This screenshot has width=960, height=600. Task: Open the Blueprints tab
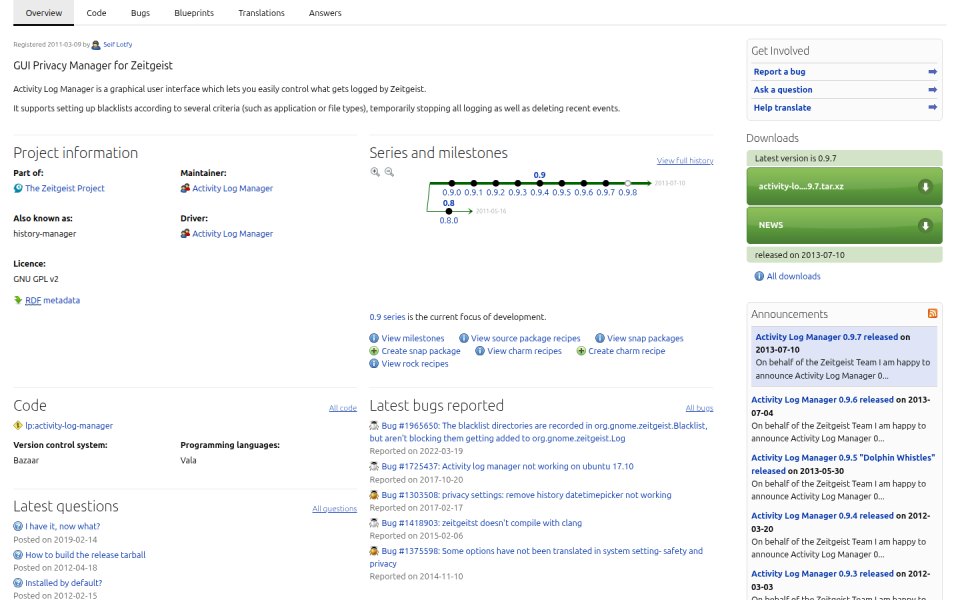pos(194,13)
